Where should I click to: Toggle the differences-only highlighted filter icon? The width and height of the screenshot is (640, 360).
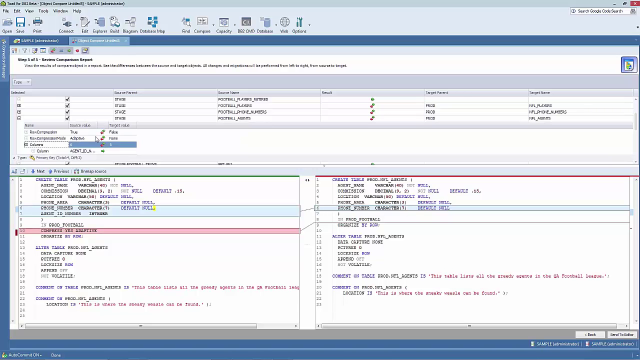coord(53,51)
